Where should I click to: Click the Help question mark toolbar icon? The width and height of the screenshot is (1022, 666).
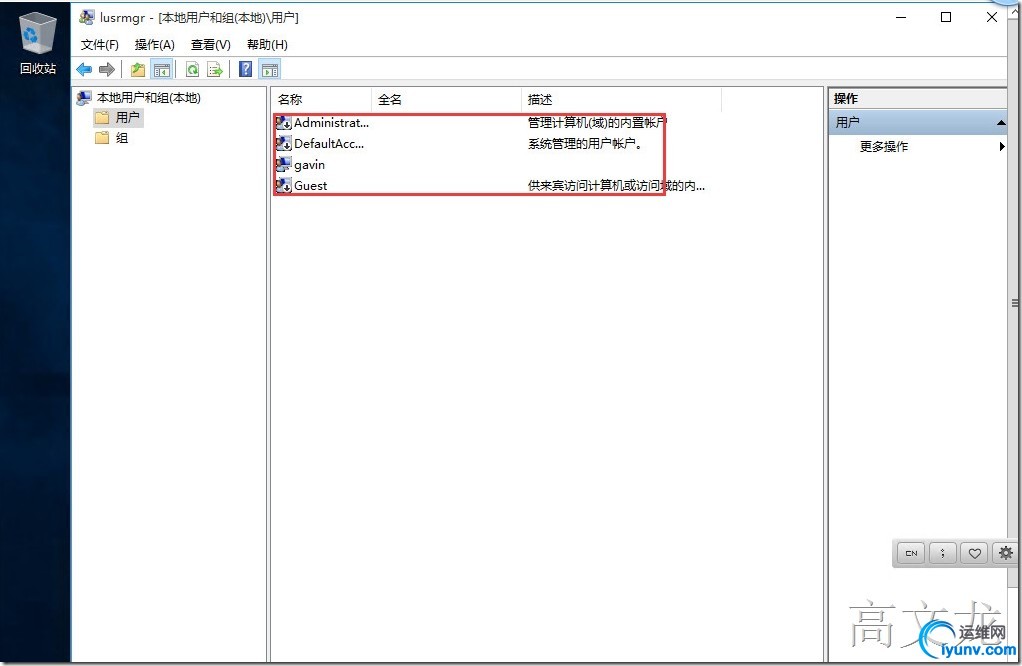pyautogui.click(x=245, y=69)
